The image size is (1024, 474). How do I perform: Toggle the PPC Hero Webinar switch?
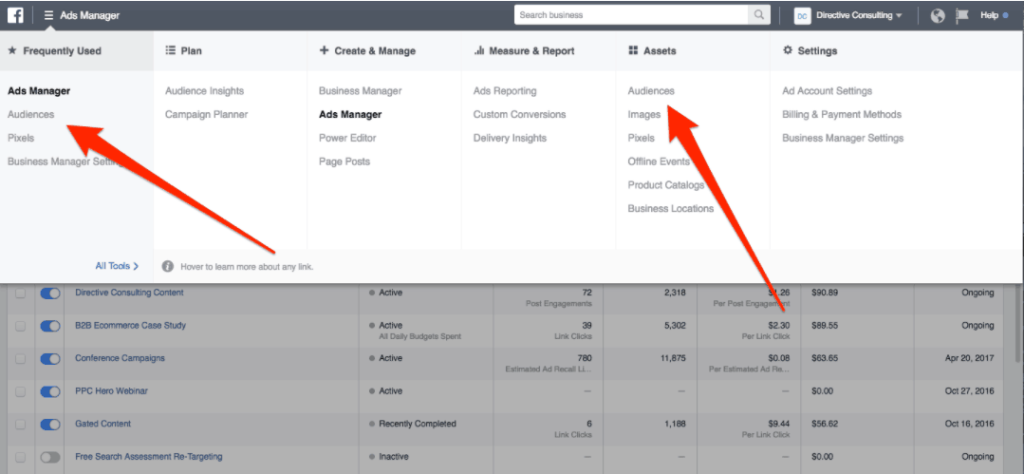[50, 392]
